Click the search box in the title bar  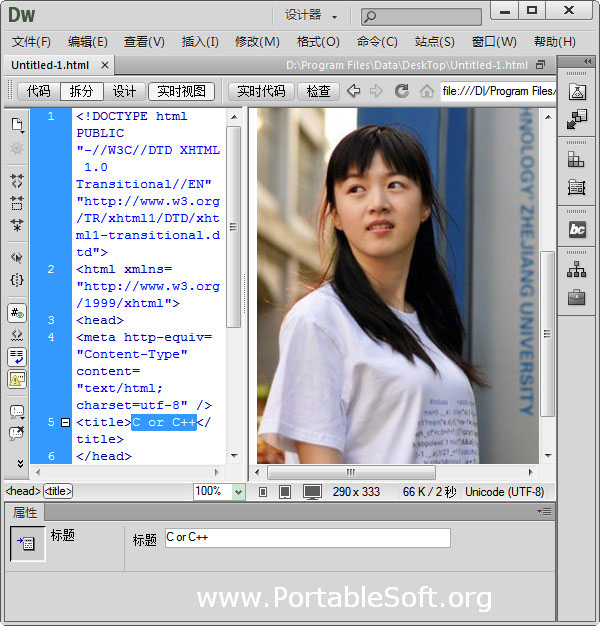pyautogui.click(x=421, y=17)
